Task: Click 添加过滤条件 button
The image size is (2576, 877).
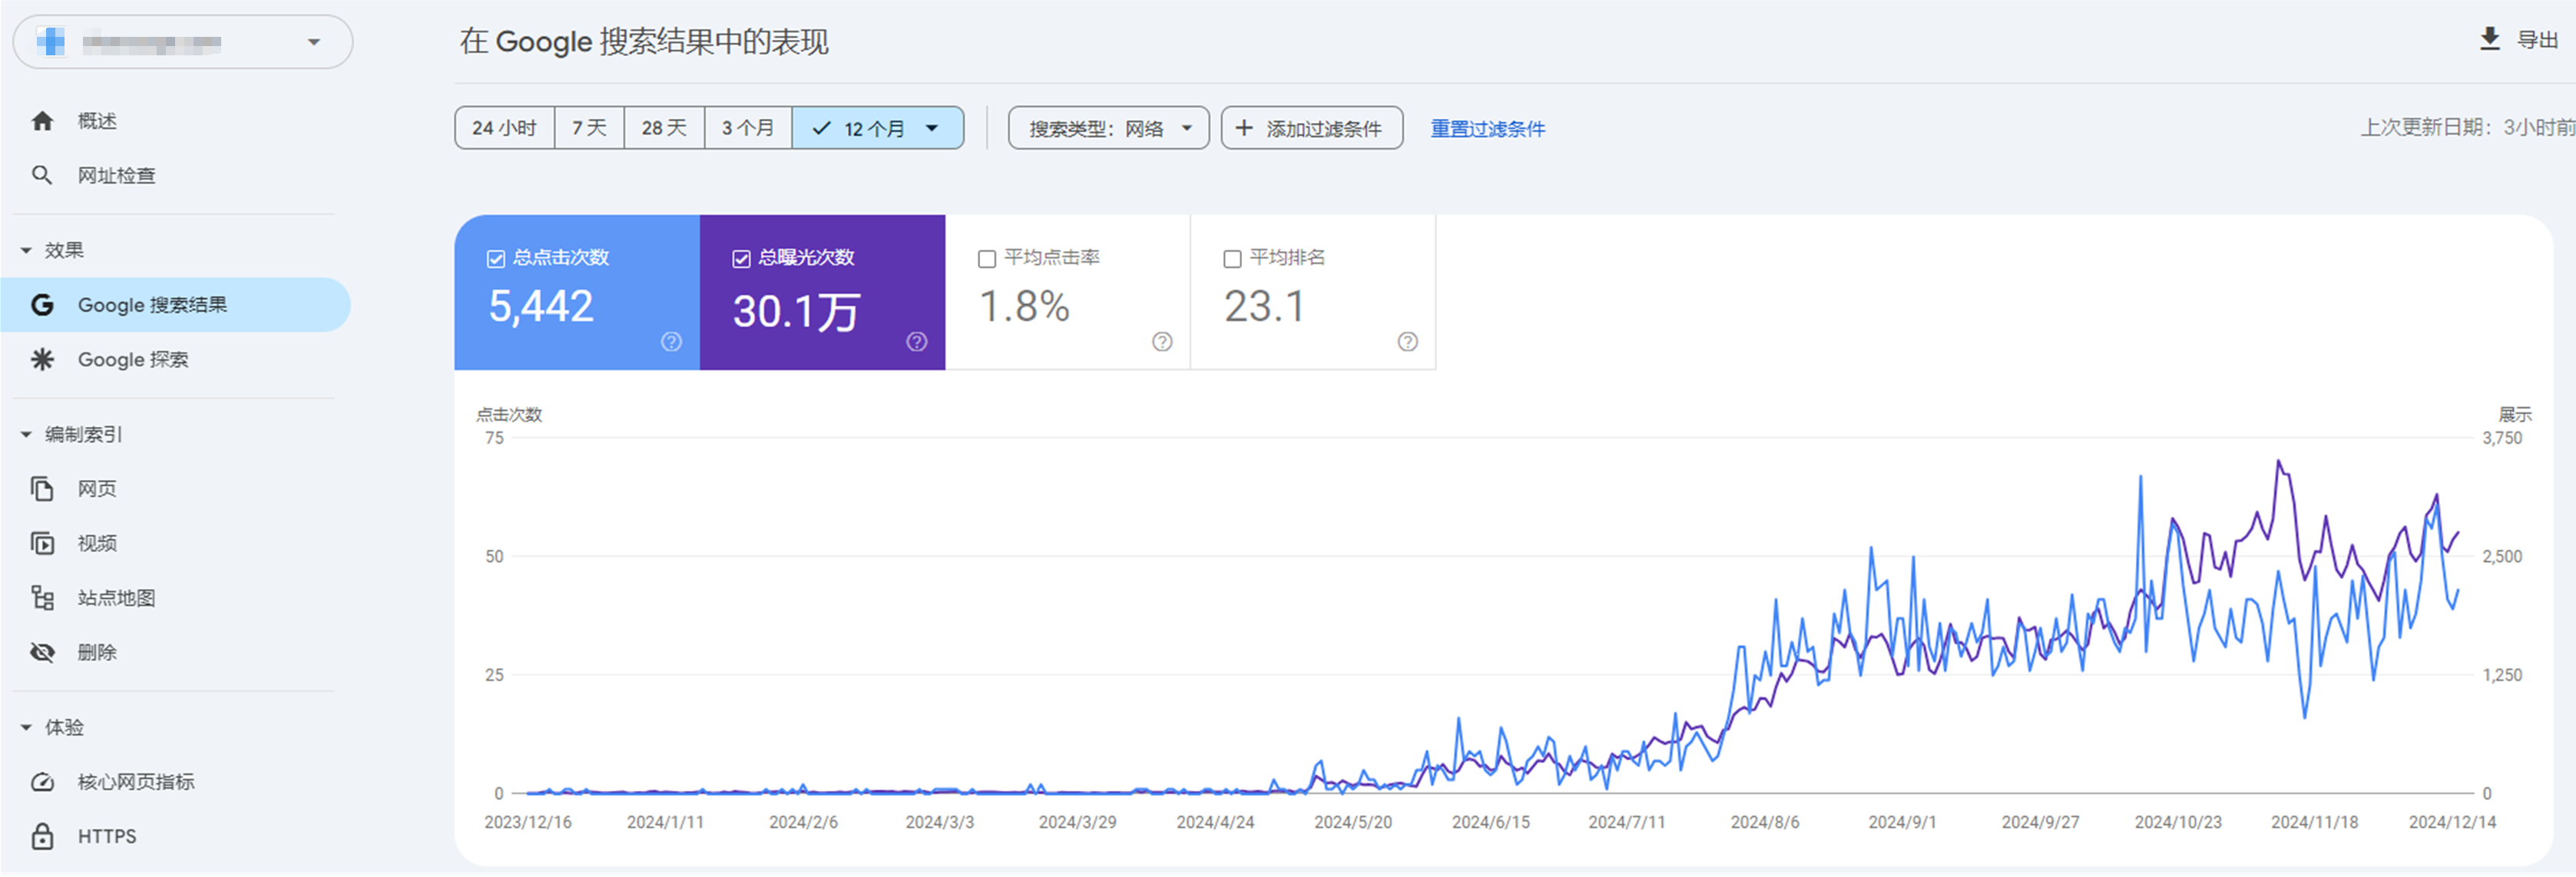Action: [x=1311, y=128]
